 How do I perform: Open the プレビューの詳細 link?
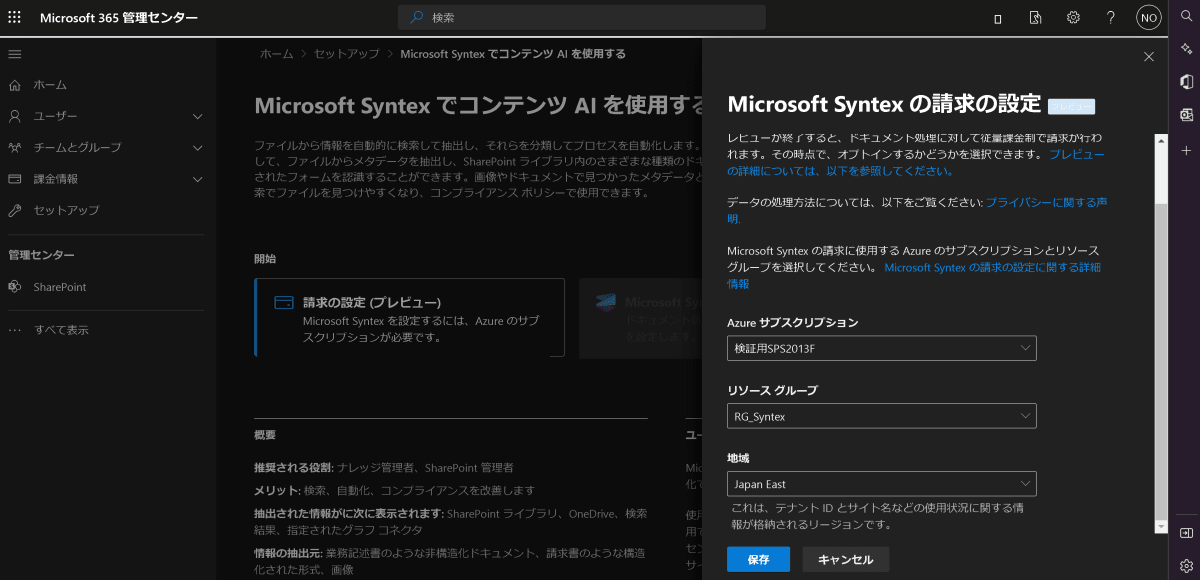click(916, 163)
